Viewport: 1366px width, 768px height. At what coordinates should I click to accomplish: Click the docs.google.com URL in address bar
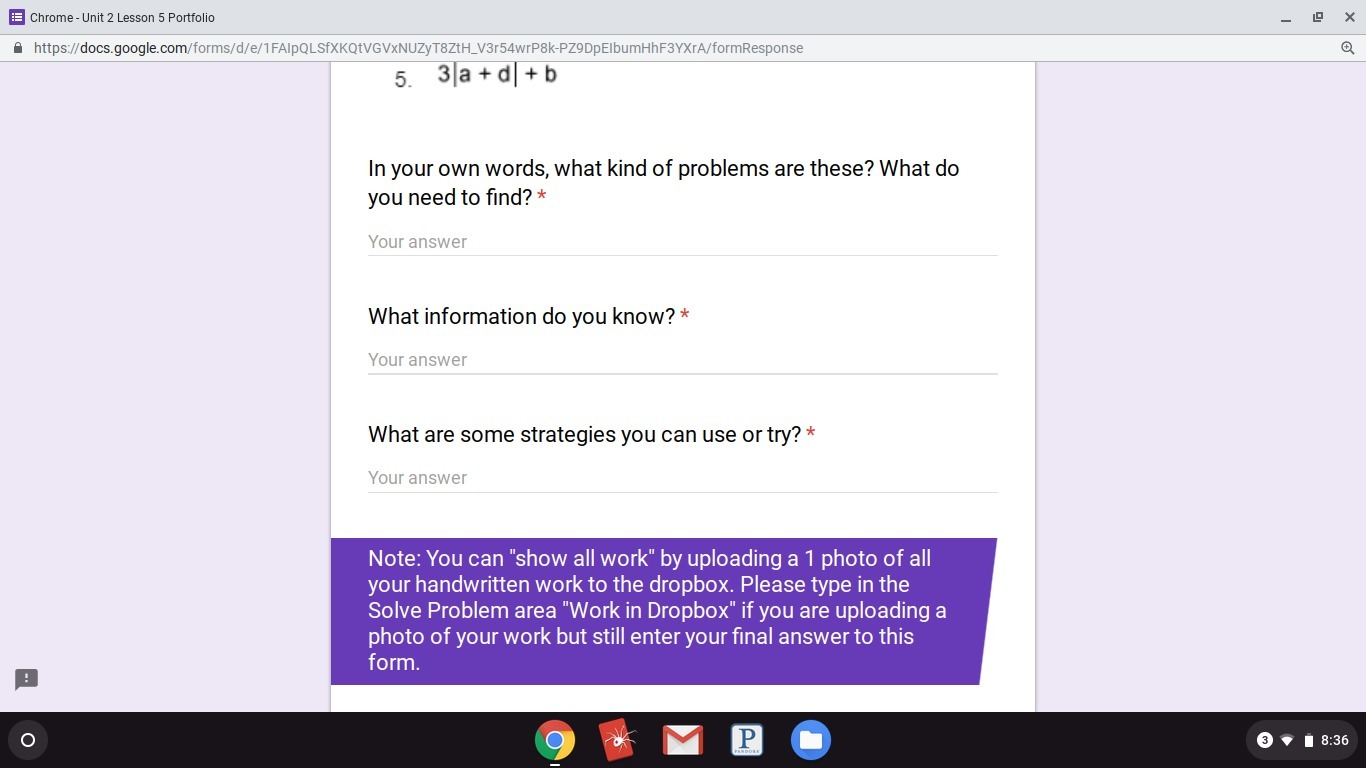pos(418,48)
